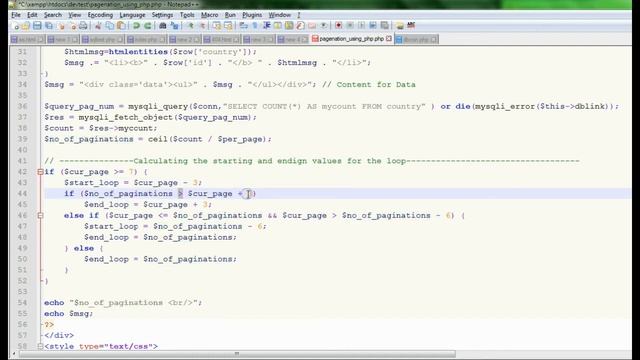Image resolution: width=640 pixels, height=360 pixels.
Task: Click the text '$no_of_paginations = ceil($count / $per_page);'
Action: coord(158,139)
